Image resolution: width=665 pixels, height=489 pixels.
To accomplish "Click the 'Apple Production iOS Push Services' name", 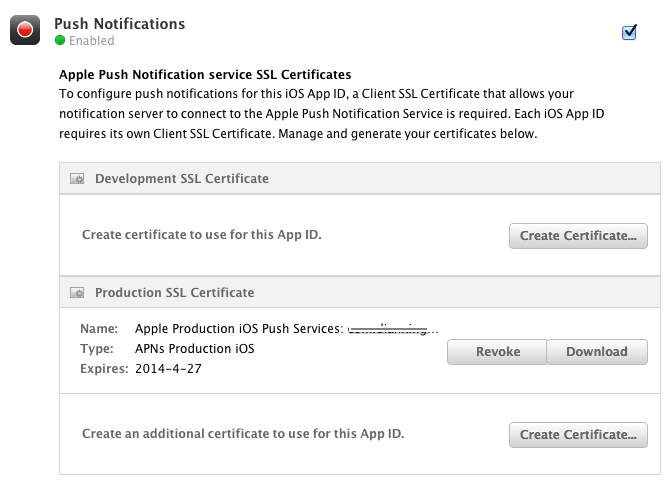I will point(287,329).
